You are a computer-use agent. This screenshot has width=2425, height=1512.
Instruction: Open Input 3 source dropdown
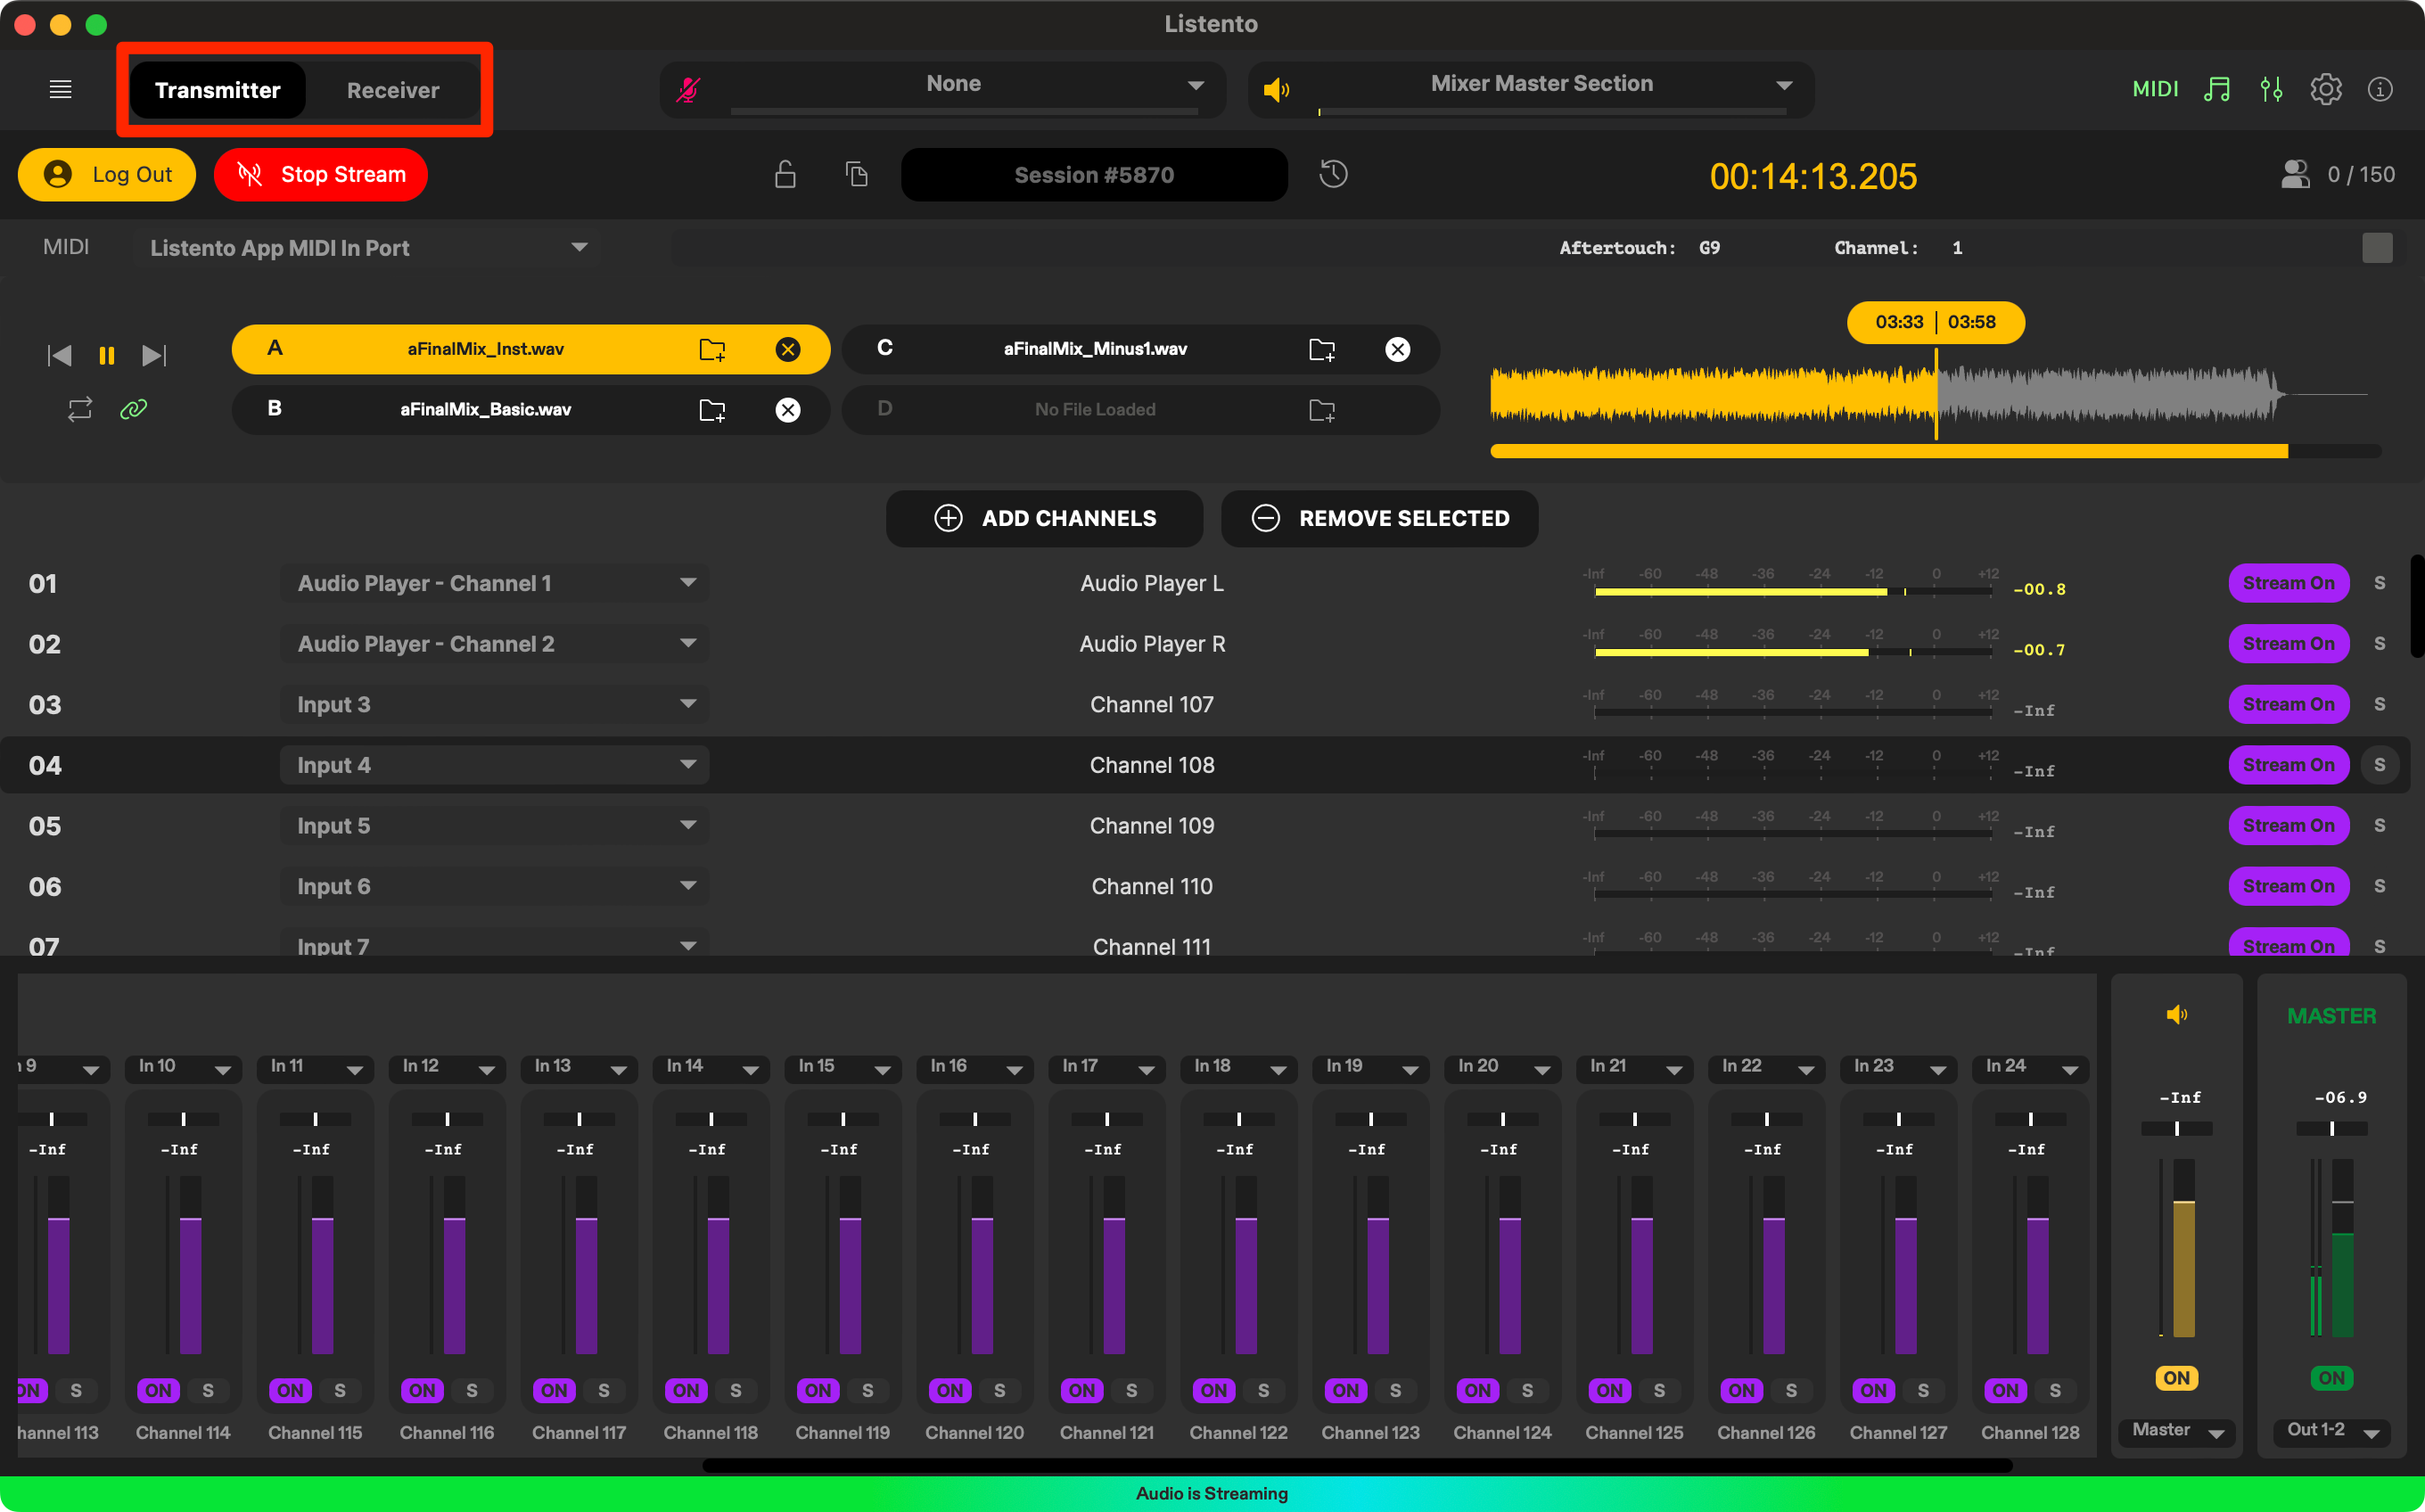(x=494, y=704)
